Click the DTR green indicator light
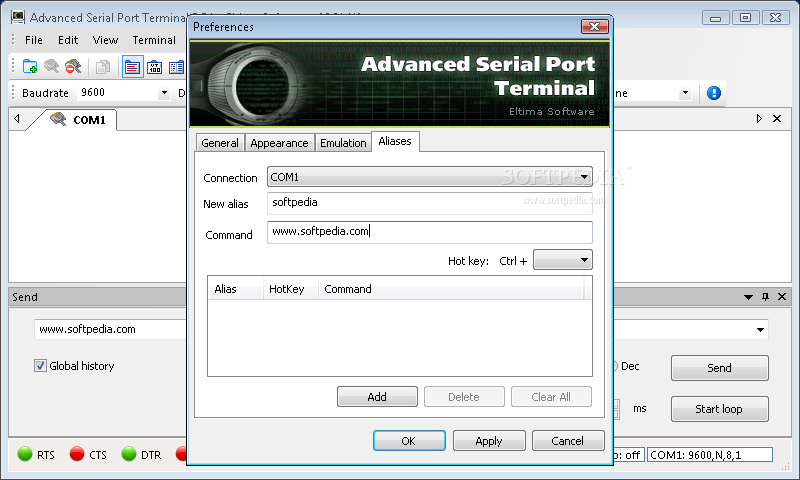Viewport: 800px width, 480px height. point(129,454)
